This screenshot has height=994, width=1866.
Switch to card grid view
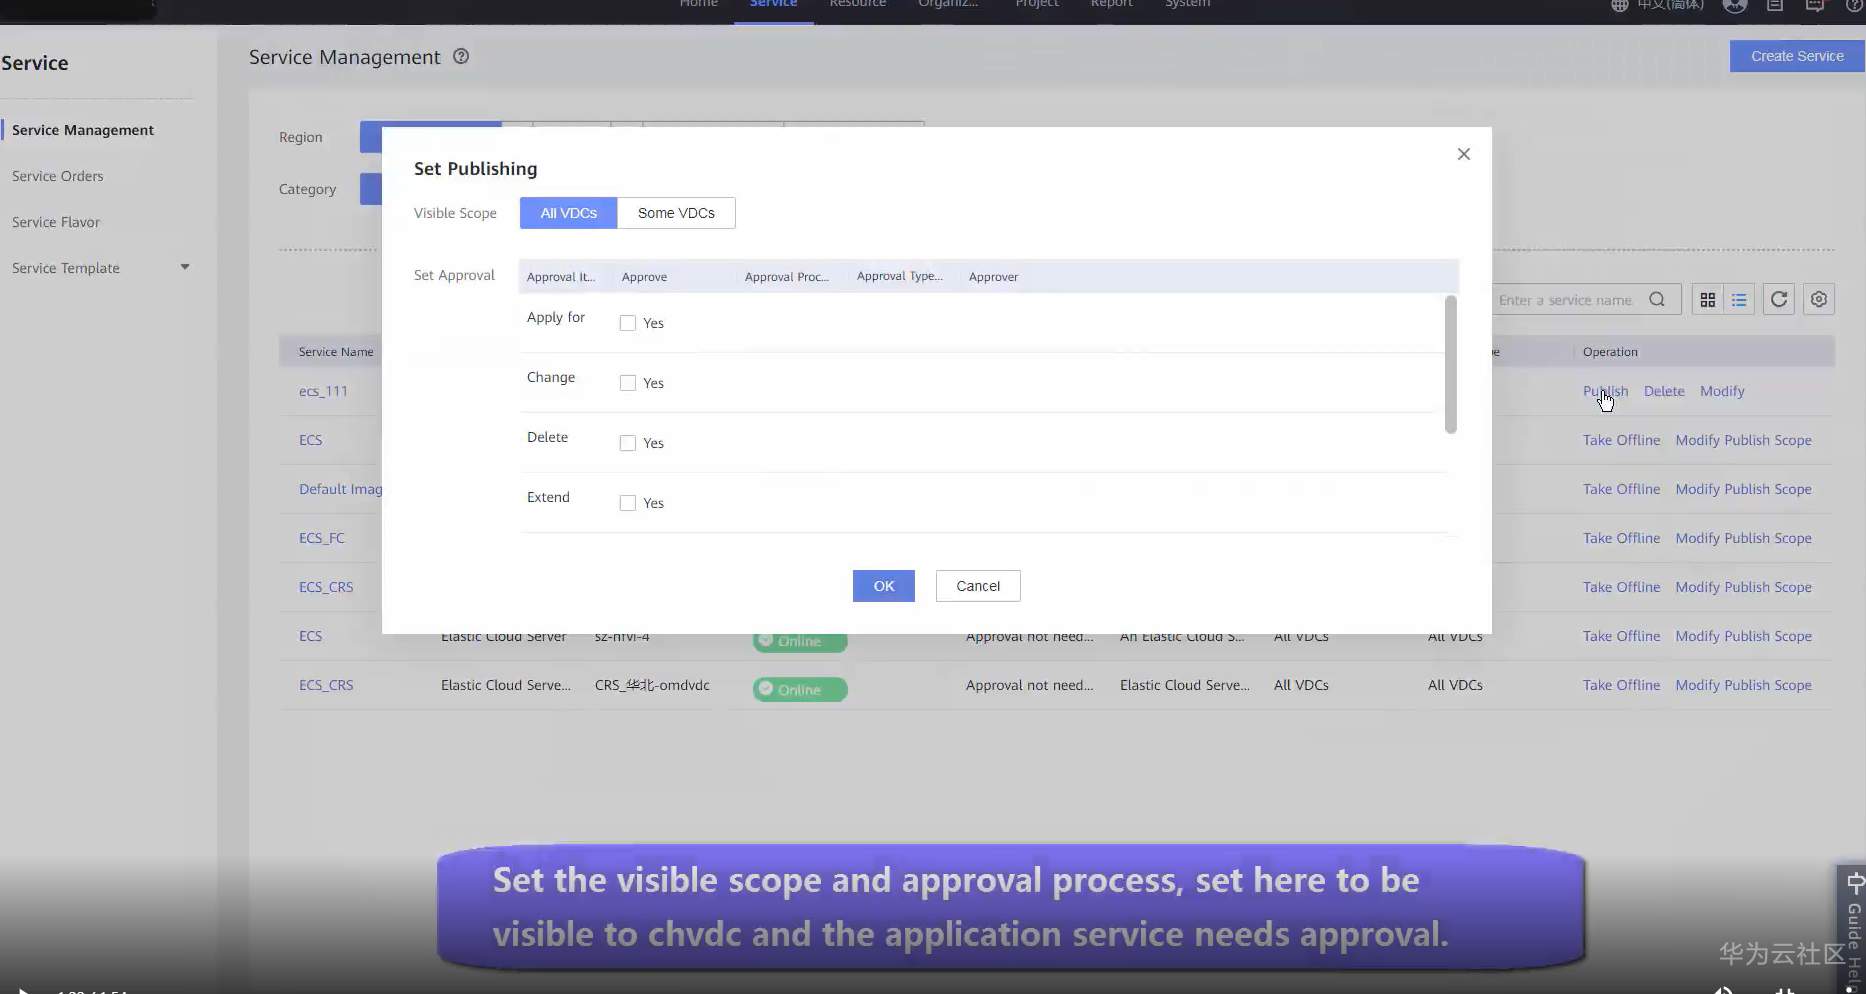click(1708, 300)
